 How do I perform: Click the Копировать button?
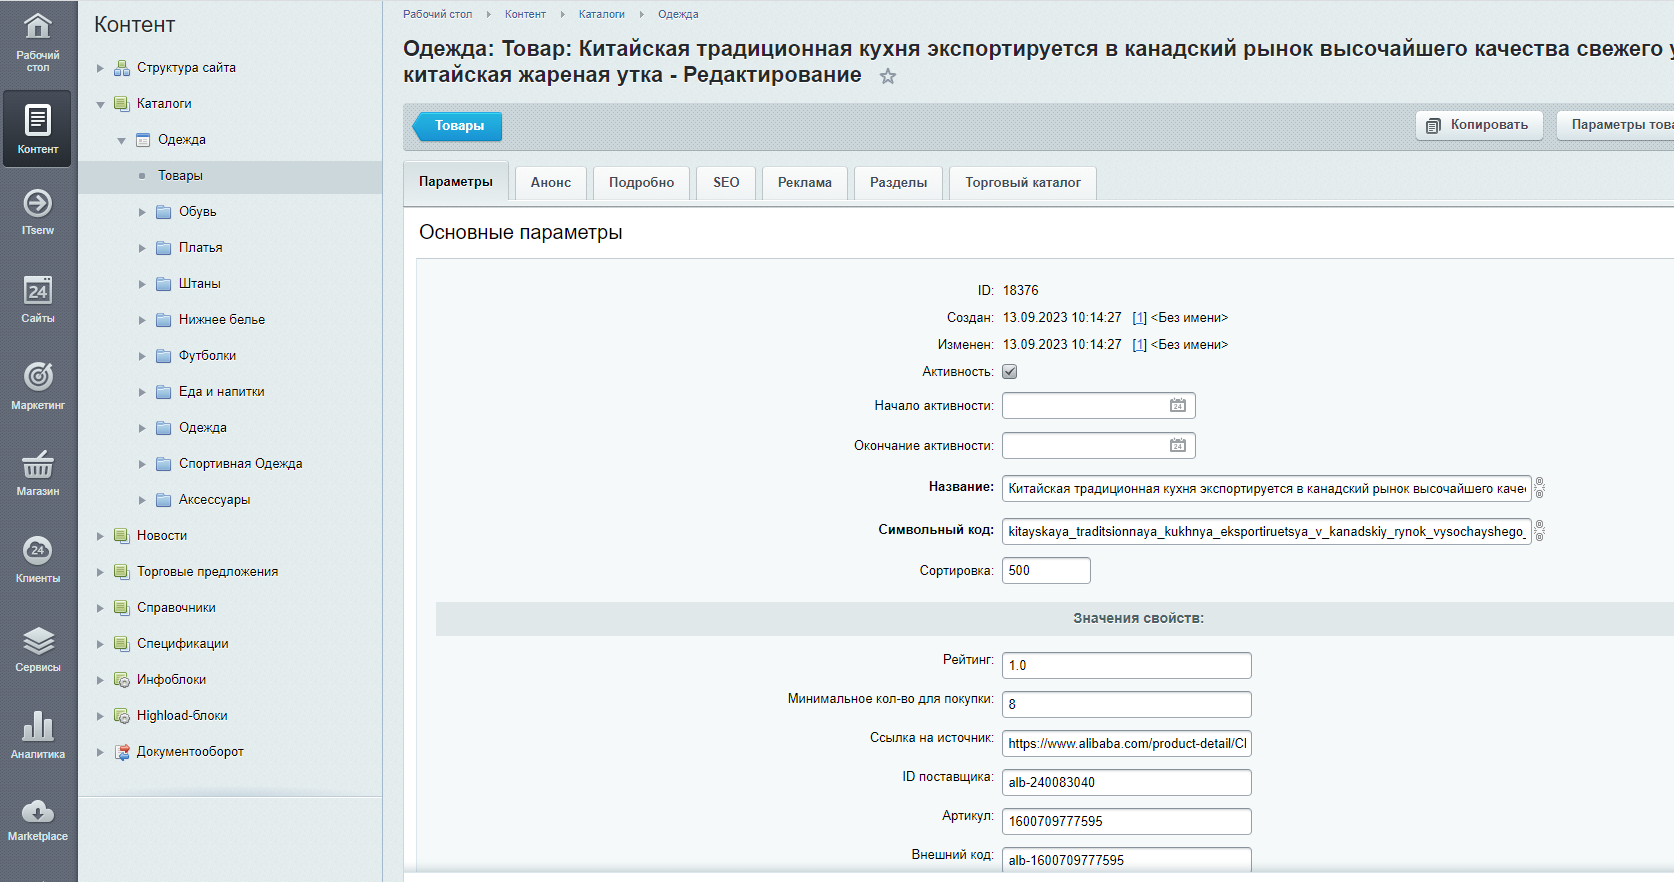pos(1479,125)
